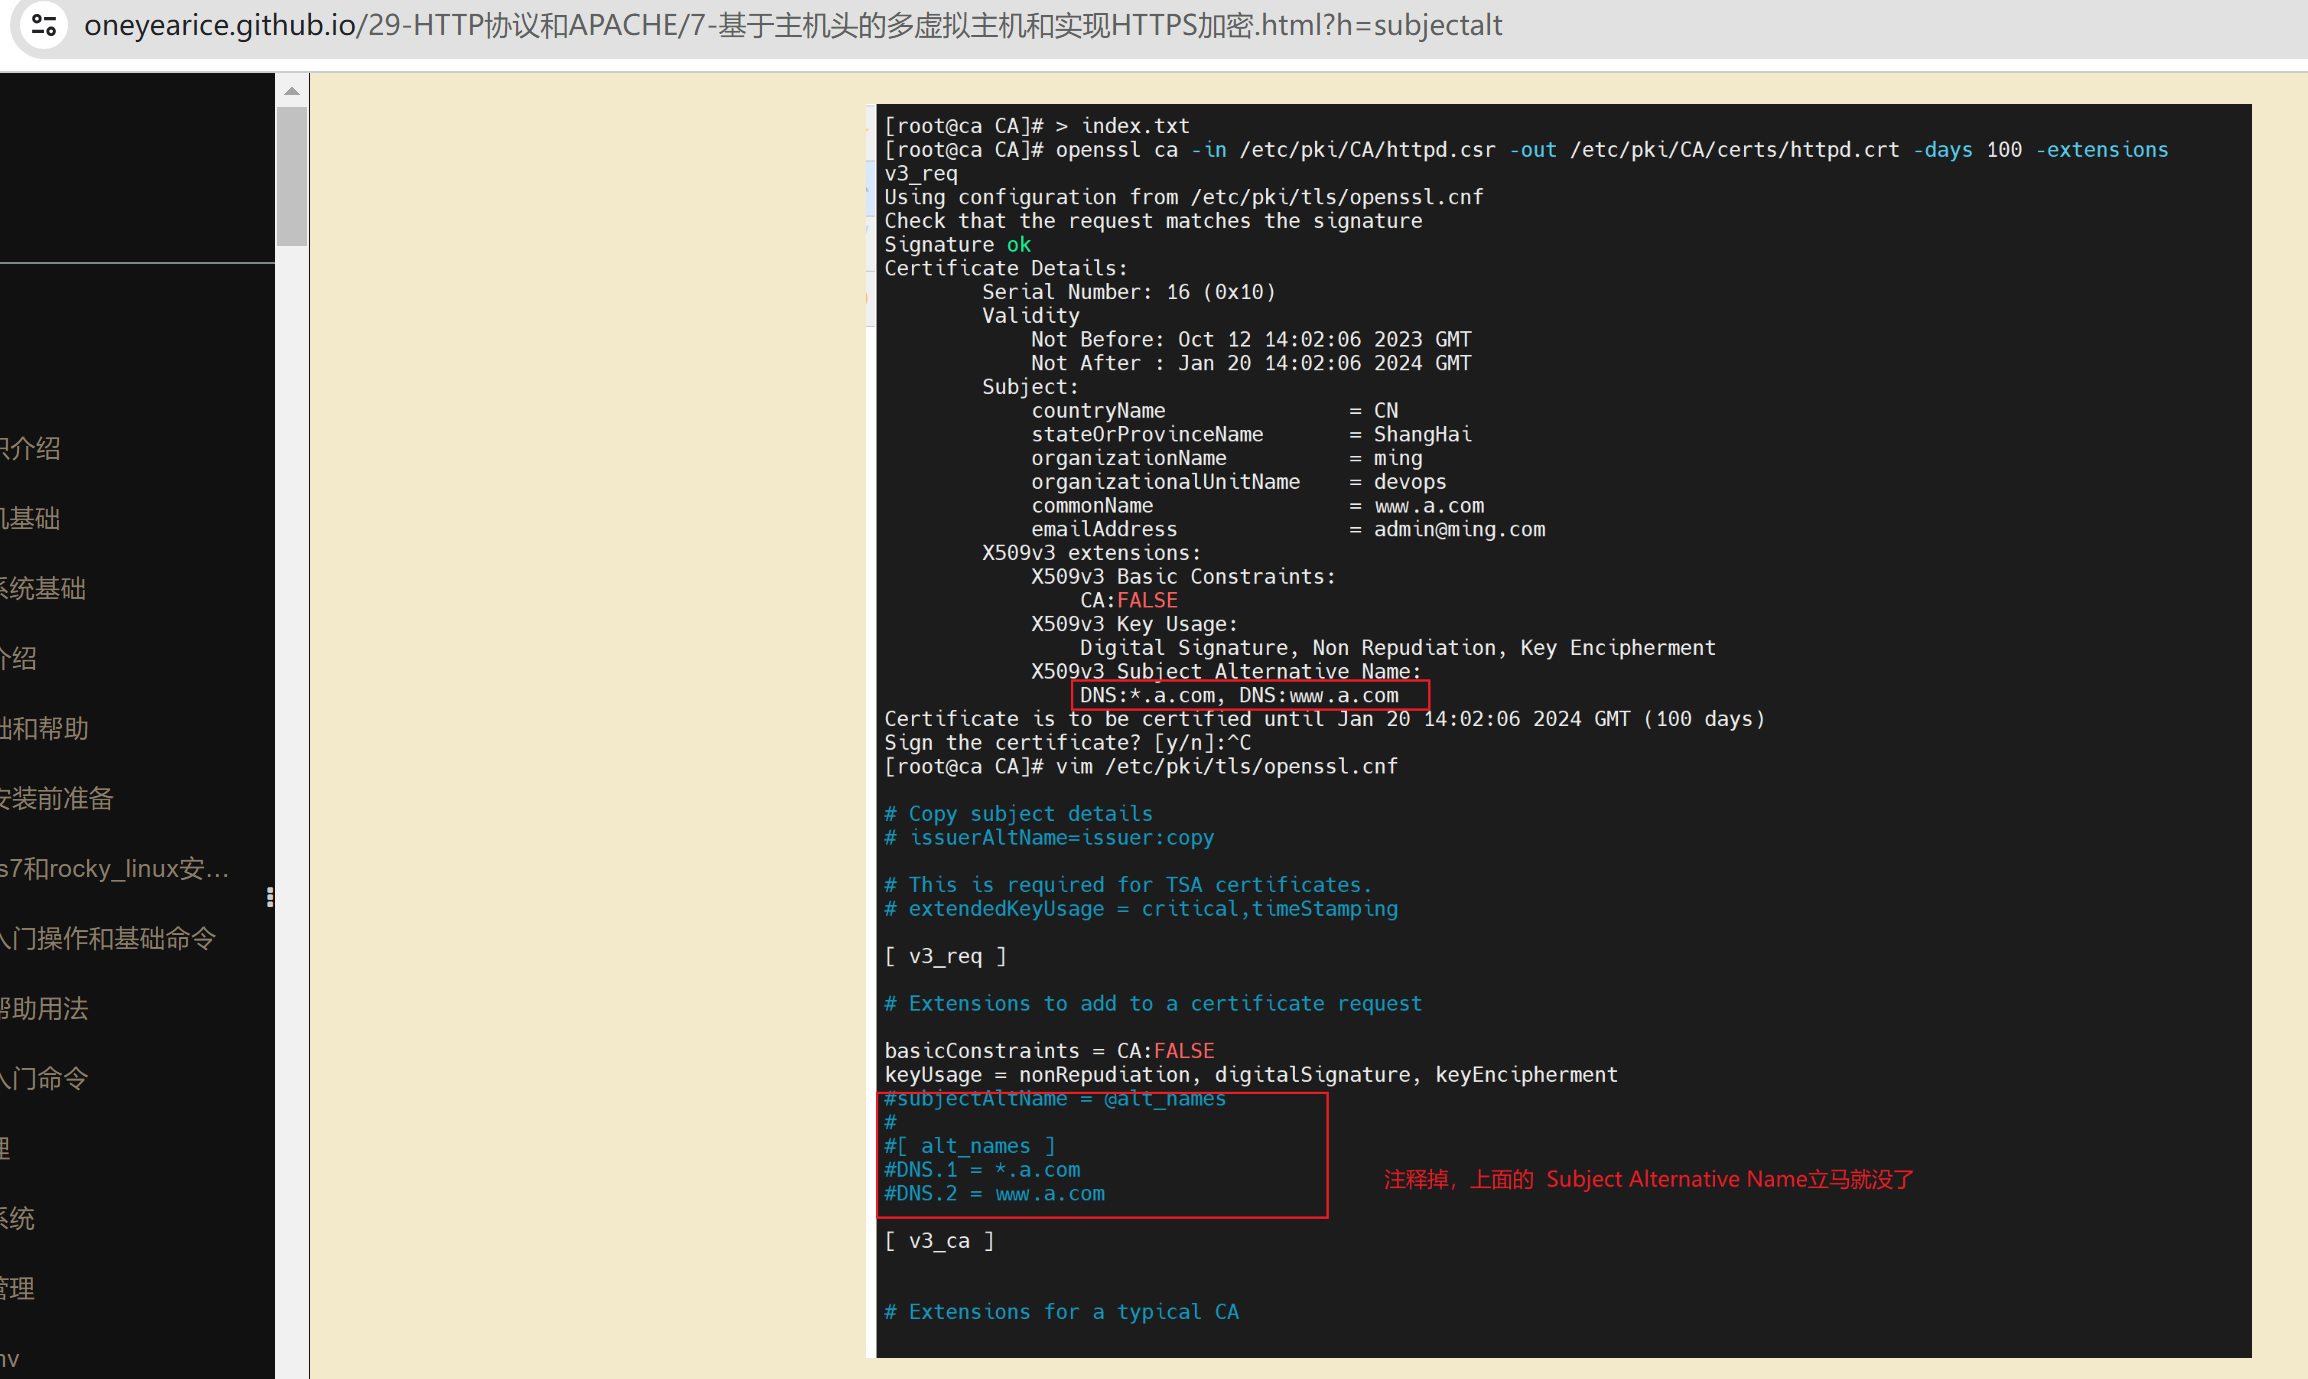This screenshot has height=1379, width=2308.
Task: Select the '系统基础' sidebar chapter
Action: pyautogui.click(x=42, y=589)
